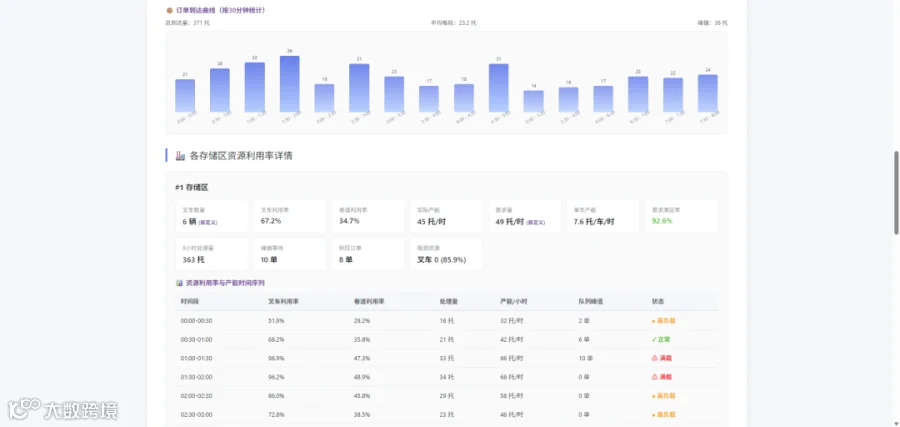Click the chart bar labeled 32
The image size is (900, 427).
click(255, 87)
